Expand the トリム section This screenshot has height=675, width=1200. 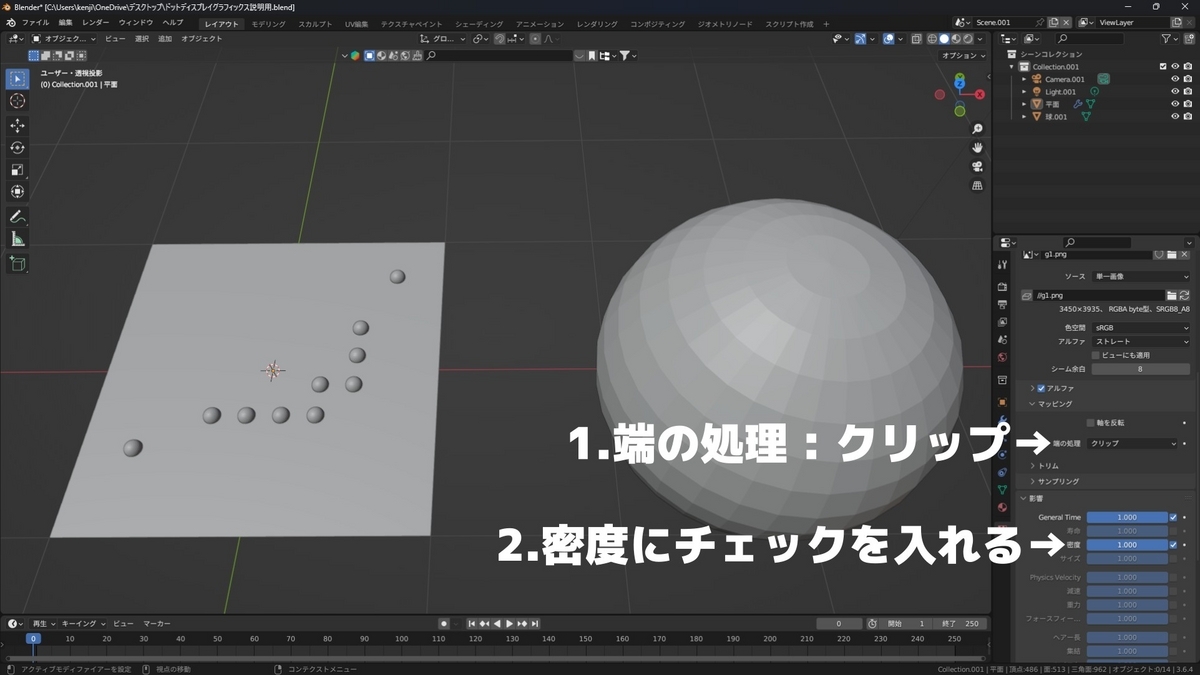(x=1049, y=465)
